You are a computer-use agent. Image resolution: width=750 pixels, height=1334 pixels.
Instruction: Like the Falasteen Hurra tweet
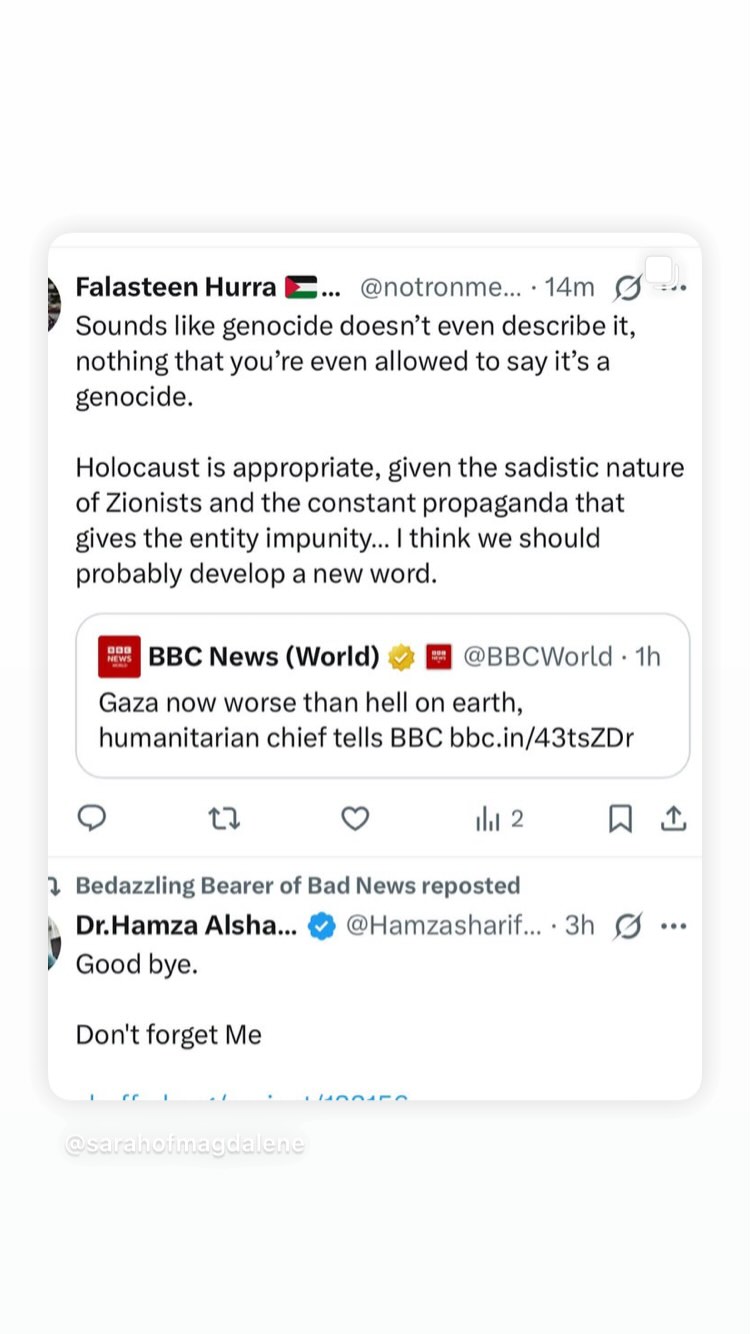355,819
